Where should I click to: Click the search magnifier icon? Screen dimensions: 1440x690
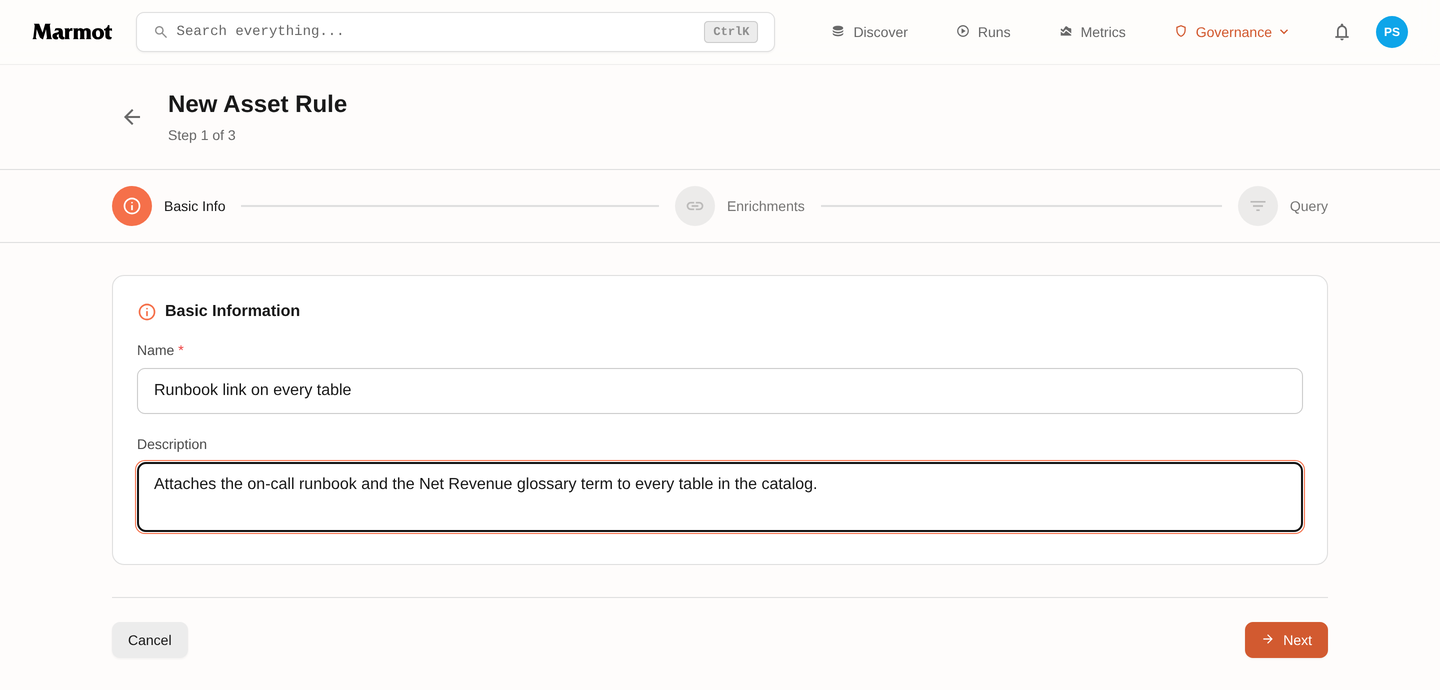160,32
